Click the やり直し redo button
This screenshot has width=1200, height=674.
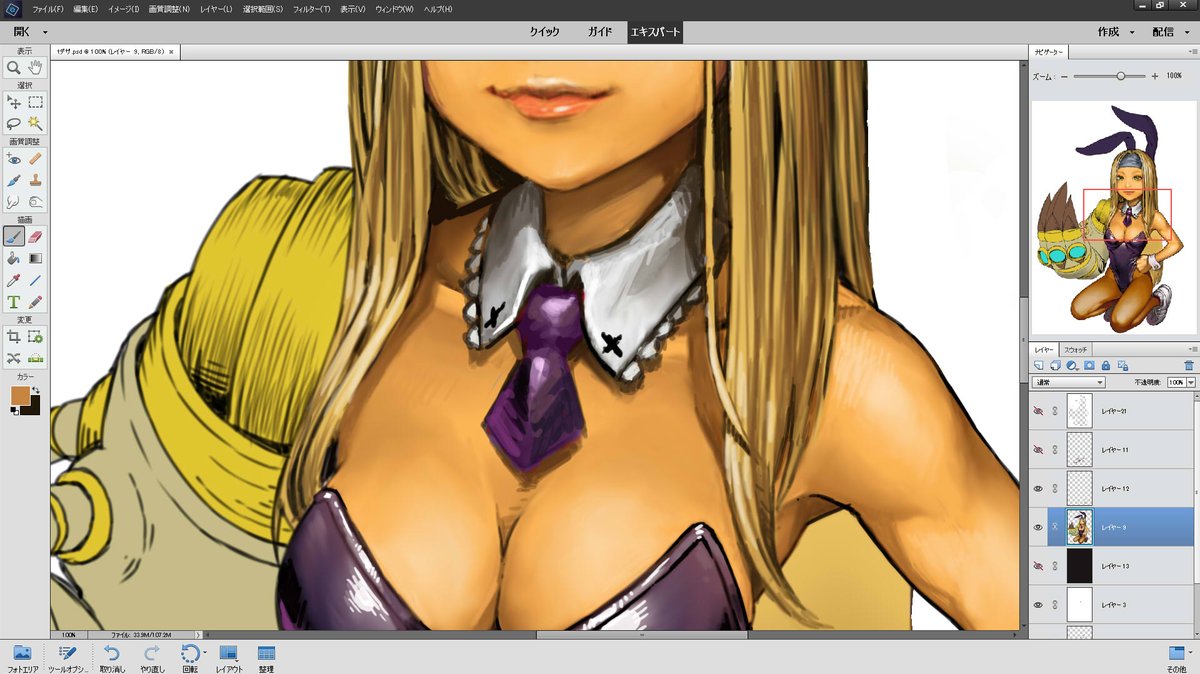tap(151, 657)
